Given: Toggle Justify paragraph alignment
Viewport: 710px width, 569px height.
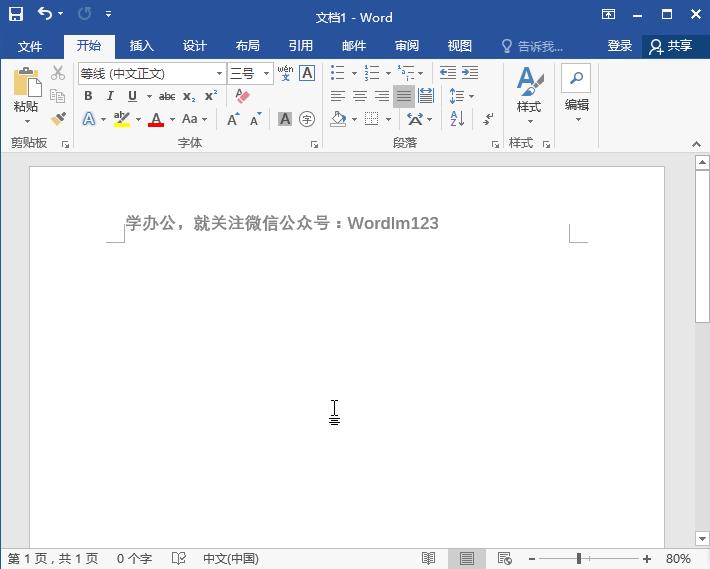Looking at the screenshot, I should tap(404, 96).
